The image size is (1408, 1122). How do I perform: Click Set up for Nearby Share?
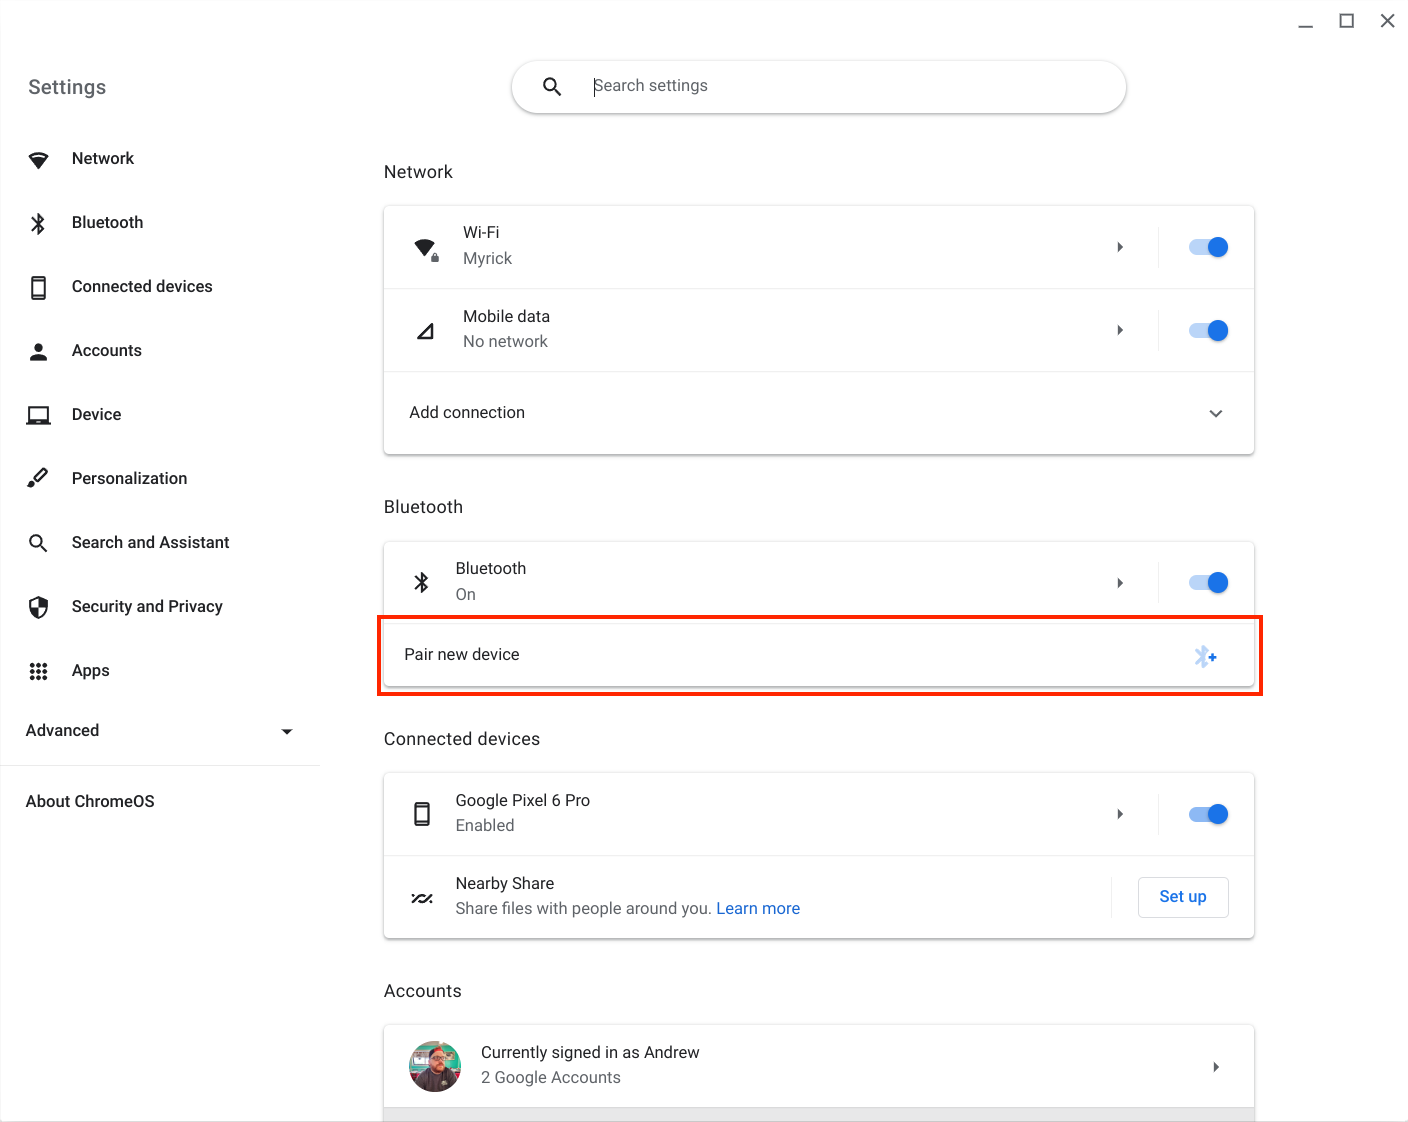1182,897
